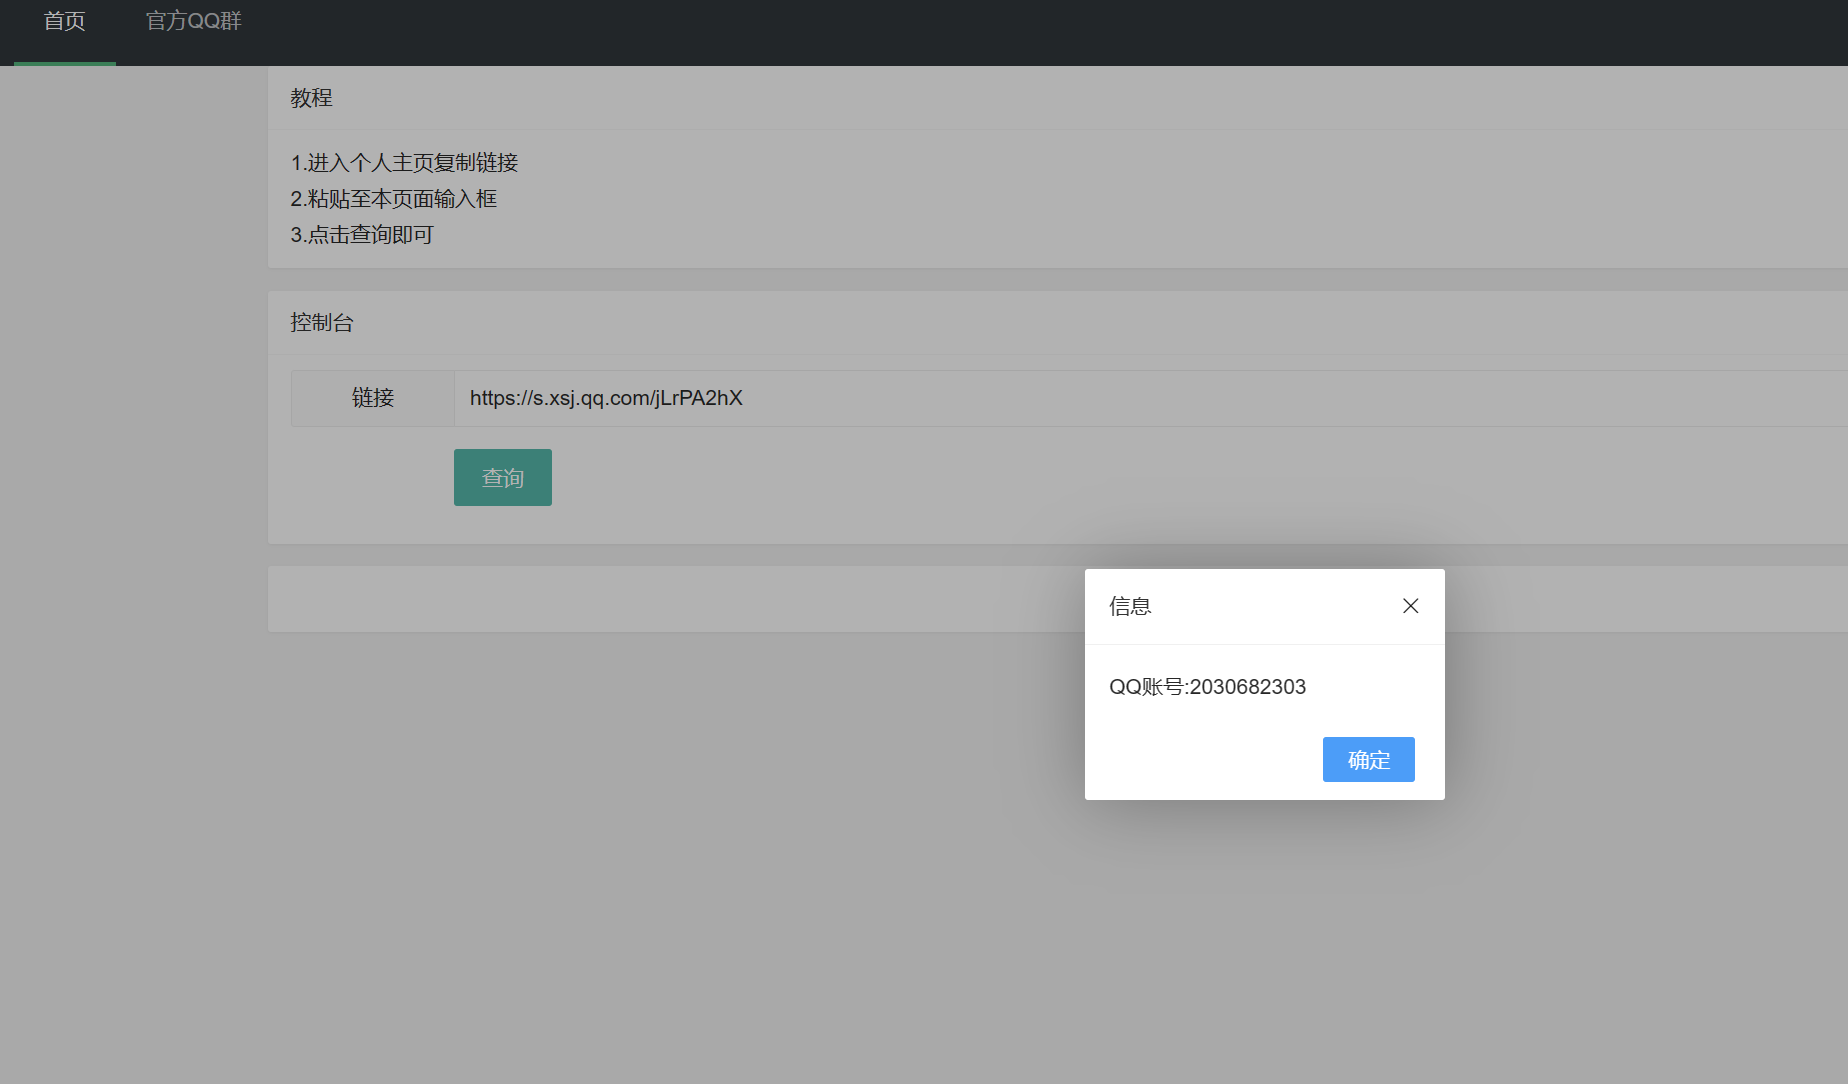
Task: Open the 官方QQ群 nav item
Action: [194, 22]
